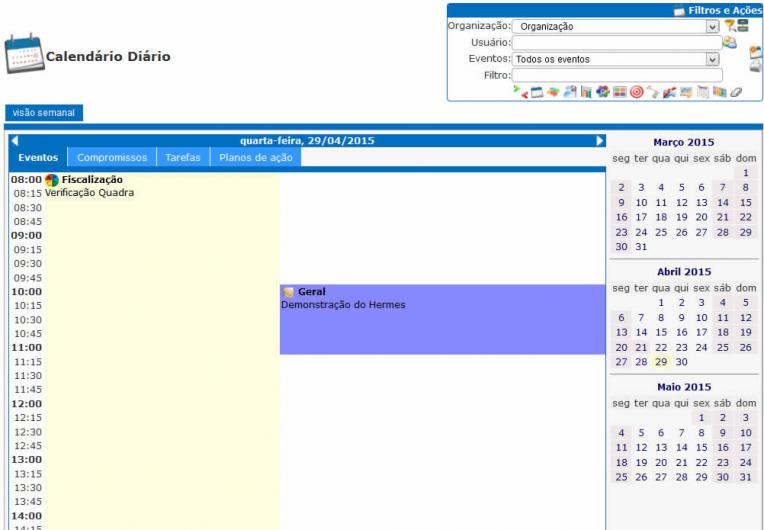Switch to the Compromissos tab
The width and height of the screenshot is (764, 530).
113,157
